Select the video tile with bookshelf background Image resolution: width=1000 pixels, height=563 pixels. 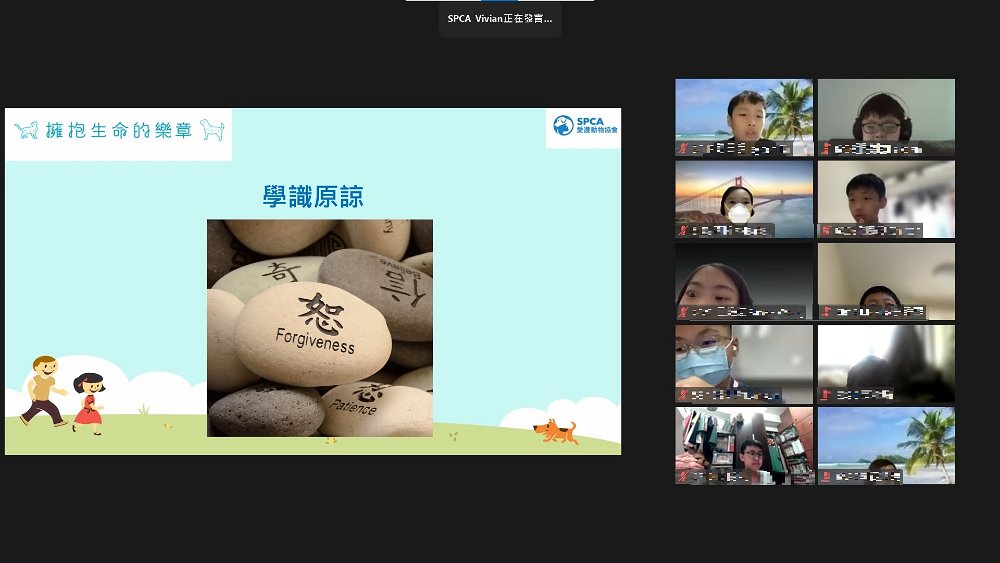(744, 444)
